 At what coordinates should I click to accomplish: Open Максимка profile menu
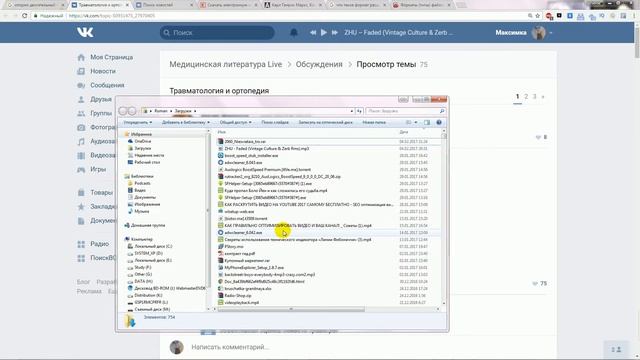[524, 33]
